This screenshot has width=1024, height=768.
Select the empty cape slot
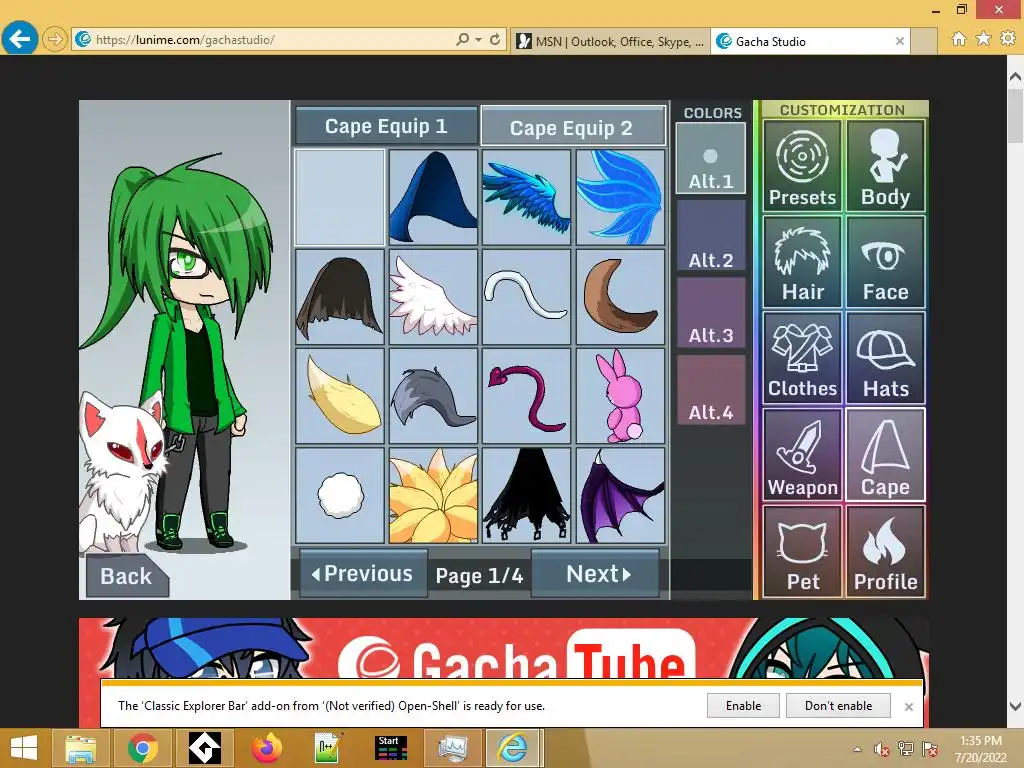click(x=340, y=197)
